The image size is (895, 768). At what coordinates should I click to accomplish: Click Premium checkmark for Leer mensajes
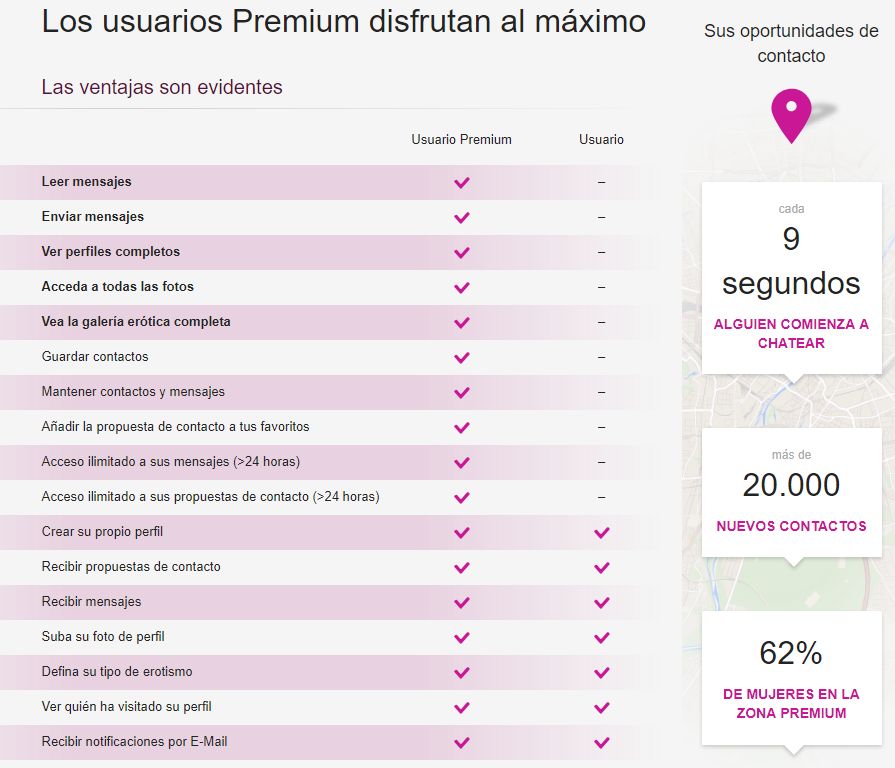tap(462, 183)
